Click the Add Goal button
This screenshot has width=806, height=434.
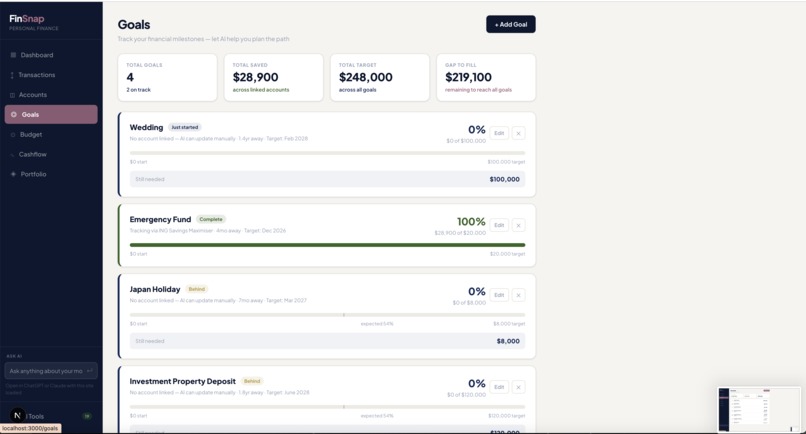tap(511, 24)
